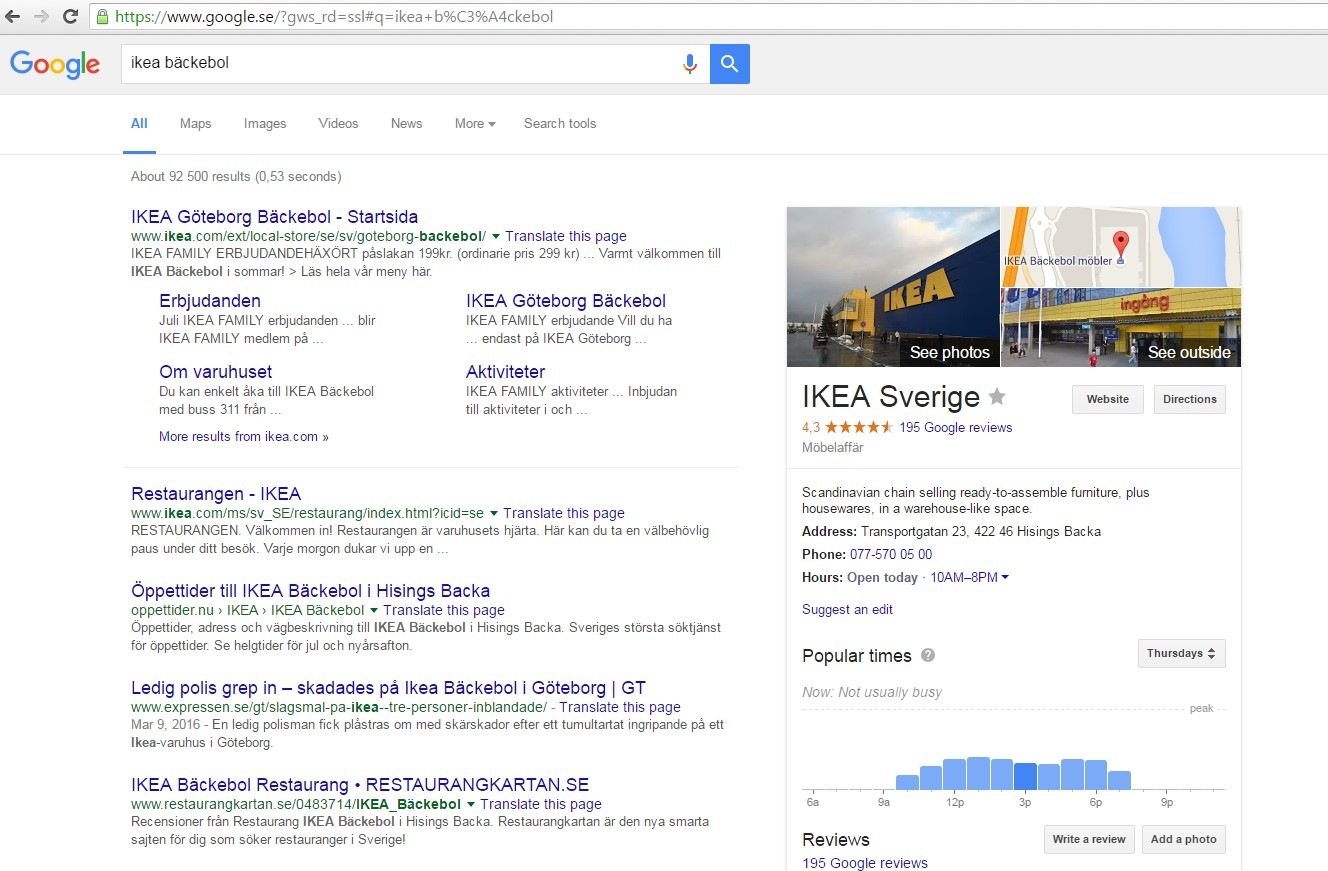The height and width of the screenshot is (871, 1328).
Task: Start voice search with microphone icon
Action: click(689, 64)
